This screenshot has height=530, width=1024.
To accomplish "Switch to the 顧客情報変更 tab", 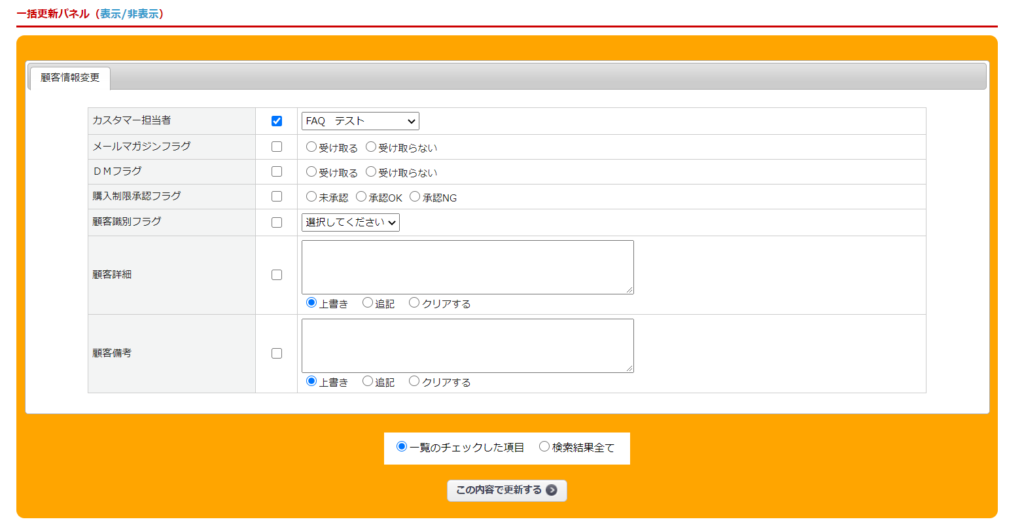I will [70, 77].
